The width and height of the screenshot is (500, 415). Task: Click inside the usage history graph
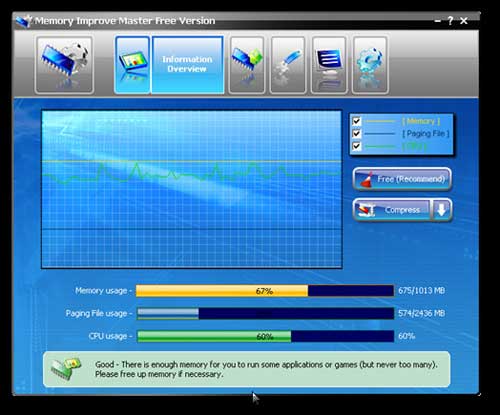pyautogui.click(x=192, y=189)
